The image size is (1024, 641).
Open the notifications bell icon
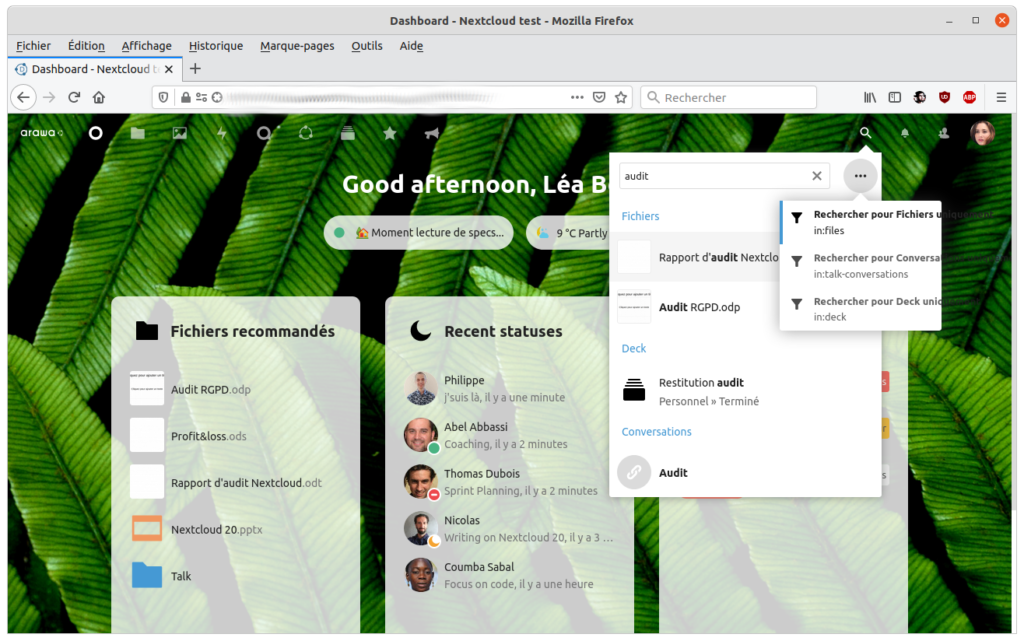[x=904, y=133]
